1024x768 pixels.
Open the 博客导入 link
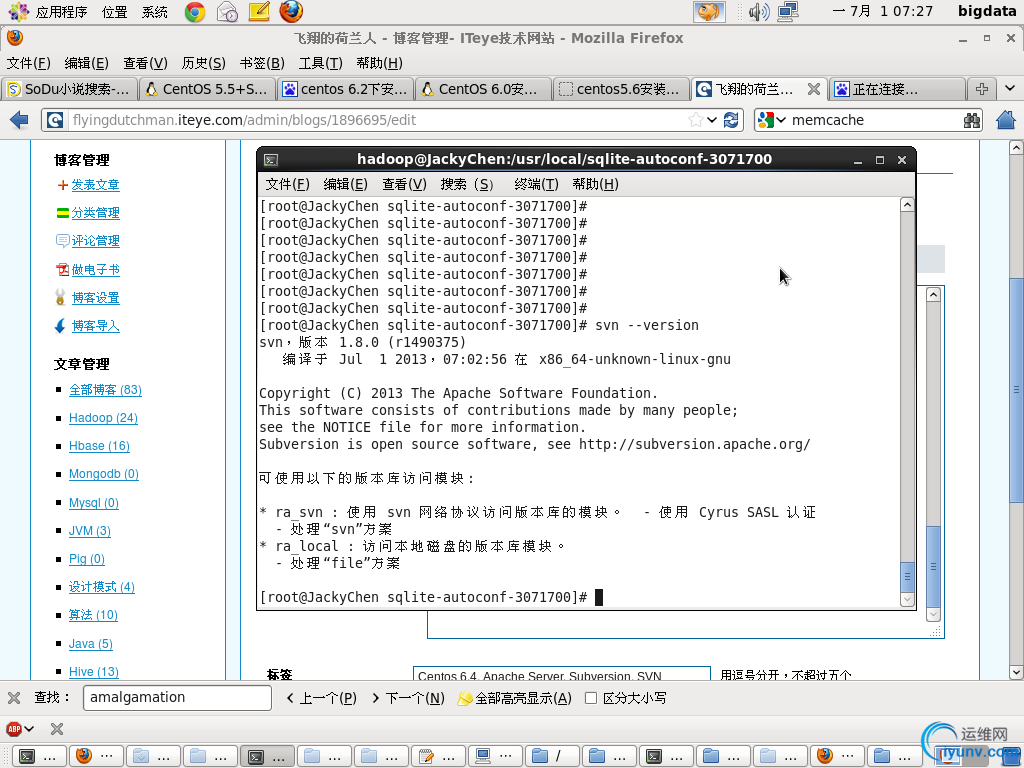point(95,326)
